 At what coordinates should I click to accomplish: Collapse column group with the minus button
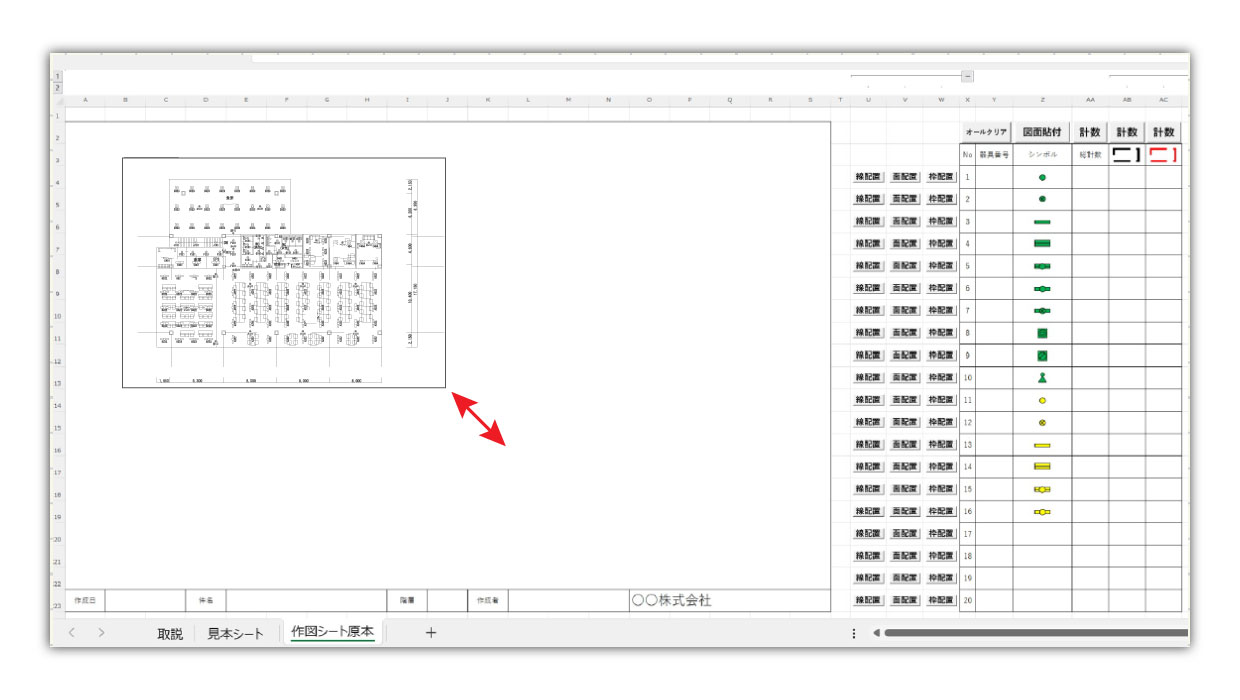(967, 76)
